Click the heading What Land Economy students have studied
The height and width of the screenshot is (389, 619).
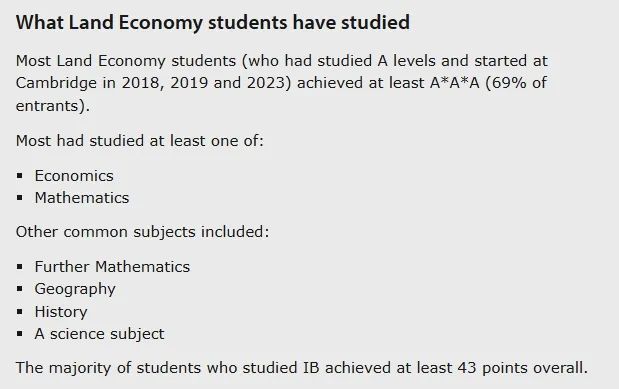[212, 23]
